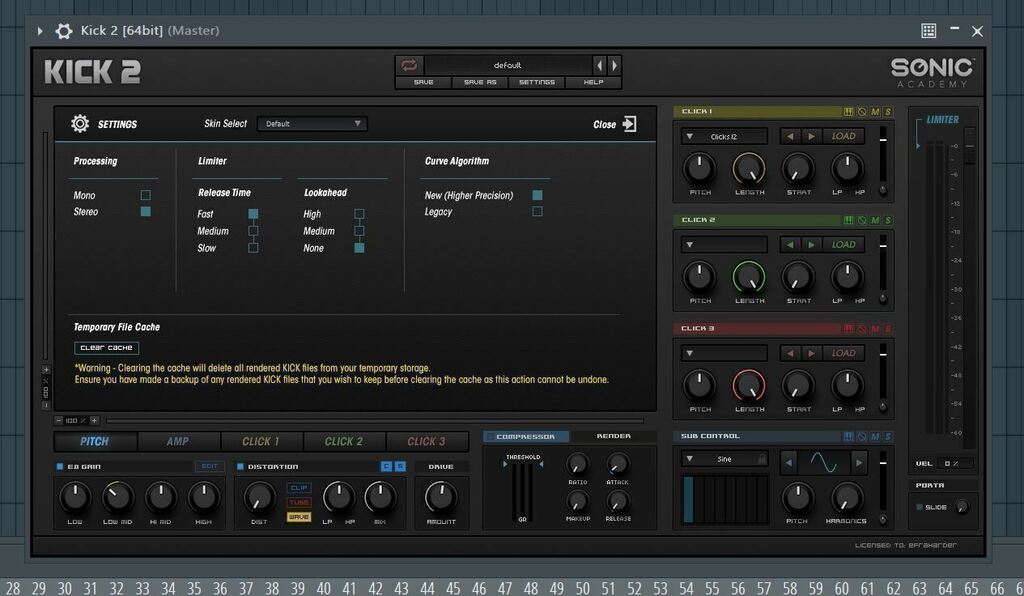Toggle New (Higher Precision) checkbox
Image resolution: width=1024 pixels, height=596 pixels.
click(537, 195)
